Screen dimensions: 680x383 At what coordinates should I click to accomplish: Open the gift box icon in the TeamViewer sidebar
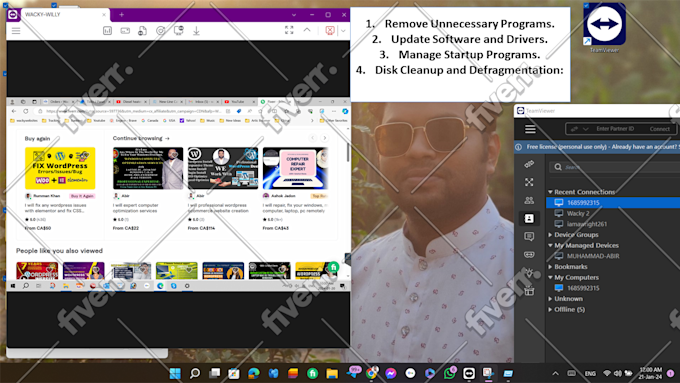529,291
